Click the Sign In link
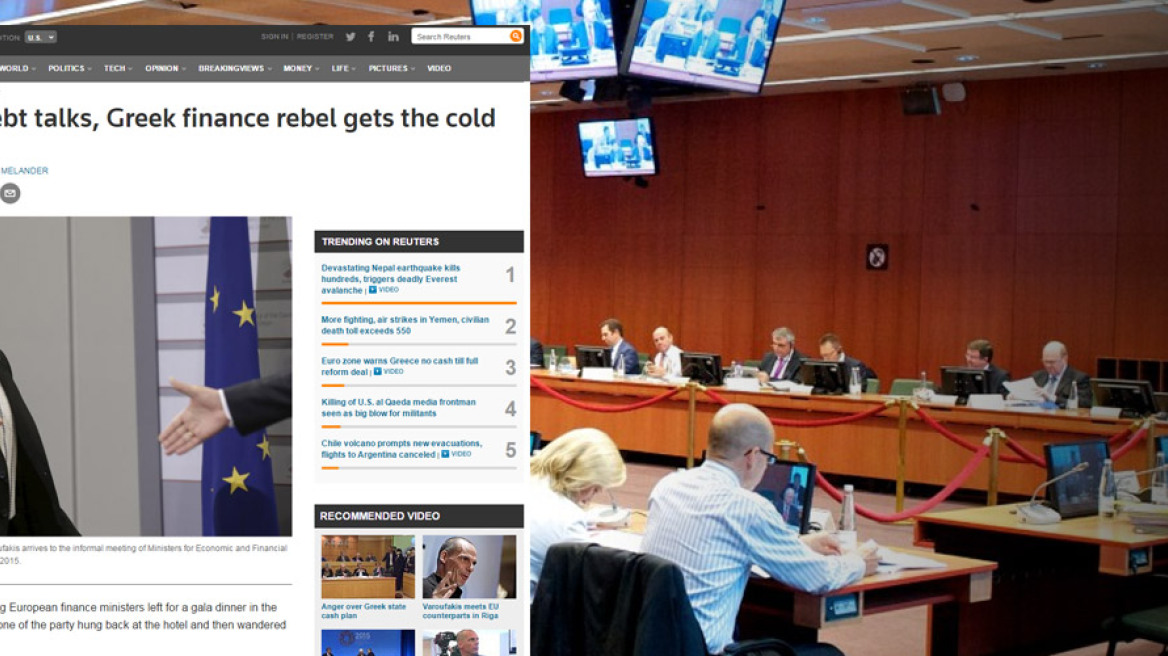Image resolution: width=1168 pixels, height=656 pixels. [274, 37]
